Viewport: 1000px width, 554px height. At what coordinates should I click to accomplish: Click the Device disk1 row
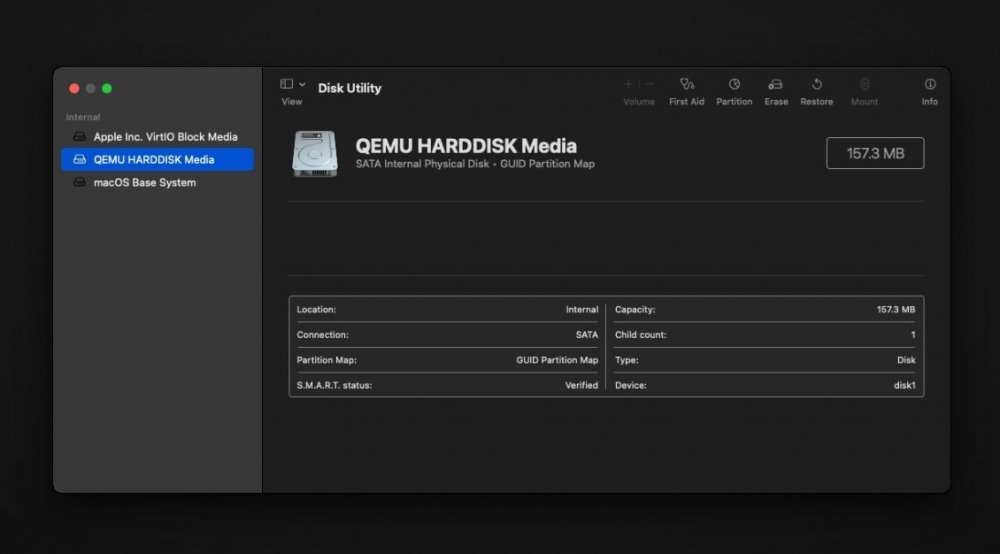click(x=765, y=385)
